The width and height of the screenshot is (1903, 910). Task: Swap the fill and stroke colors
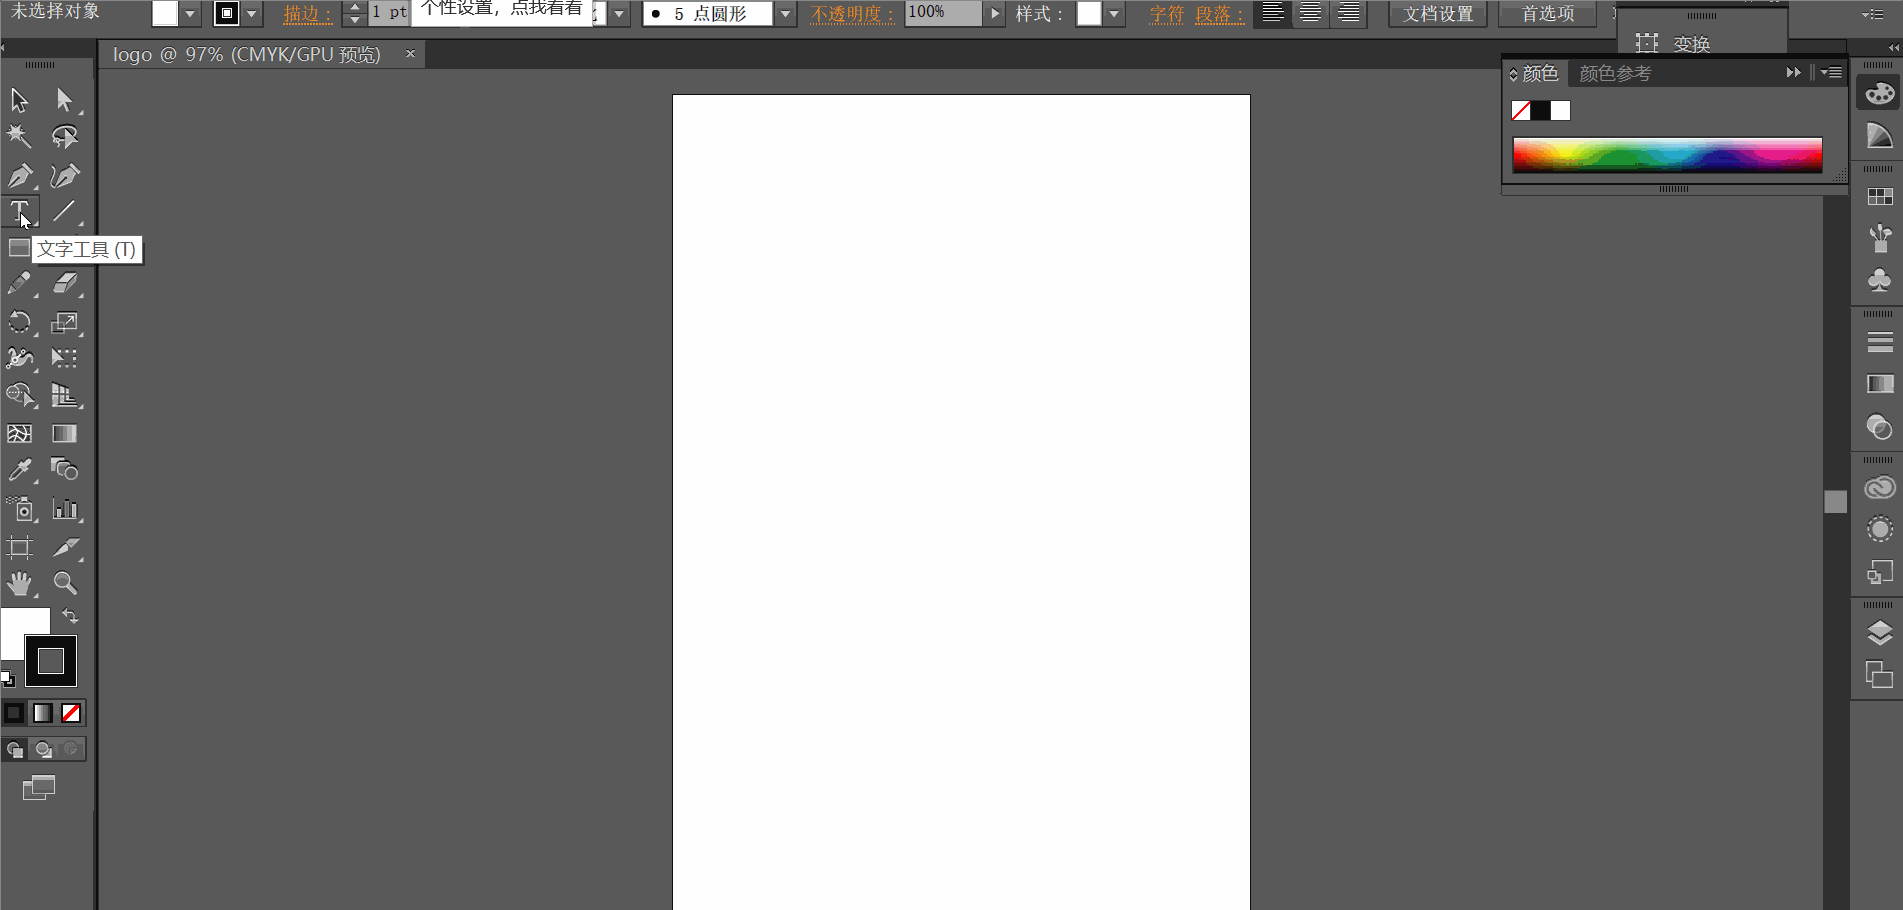[x=71, y=617]
